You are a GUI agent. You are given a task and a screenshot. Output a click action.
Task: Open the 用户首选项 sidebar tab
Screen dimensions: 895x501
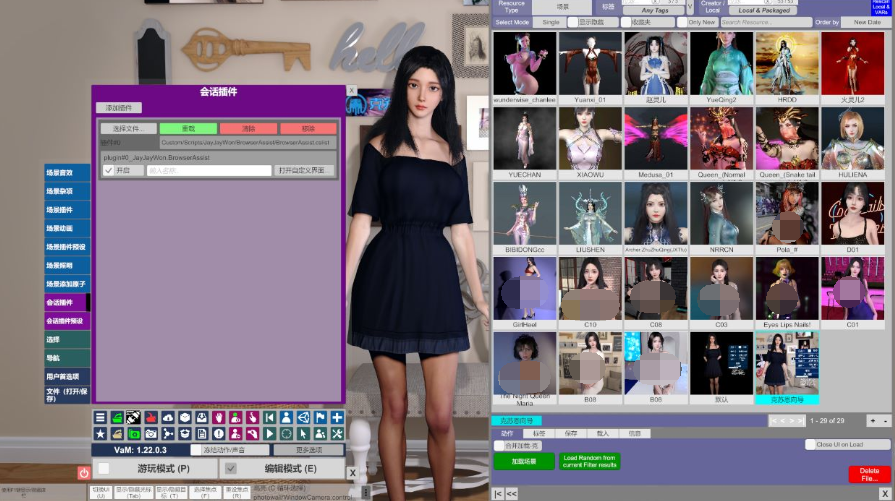coord(67,377)
